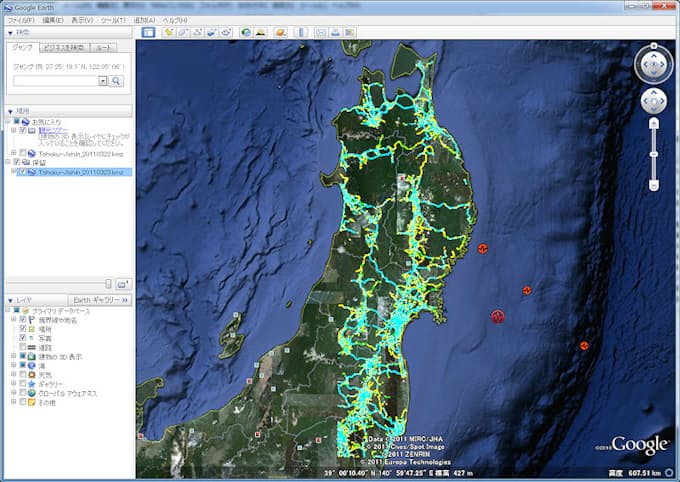Image resolution: width=680 pixels, height=482 pixels.
Task: Click the Earth ギャラリー button
Action: [x=97, y=300]
